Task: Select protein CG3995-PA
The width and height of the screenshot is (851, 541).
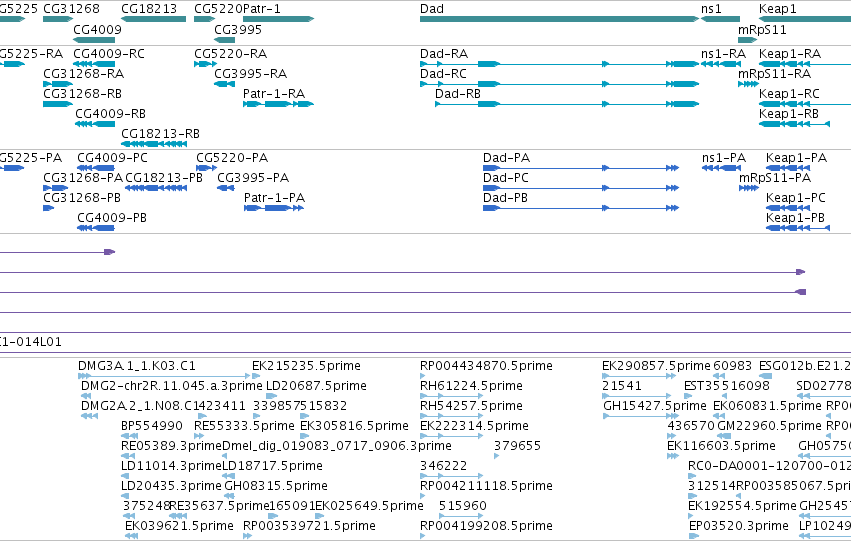Action: [226, 188]
